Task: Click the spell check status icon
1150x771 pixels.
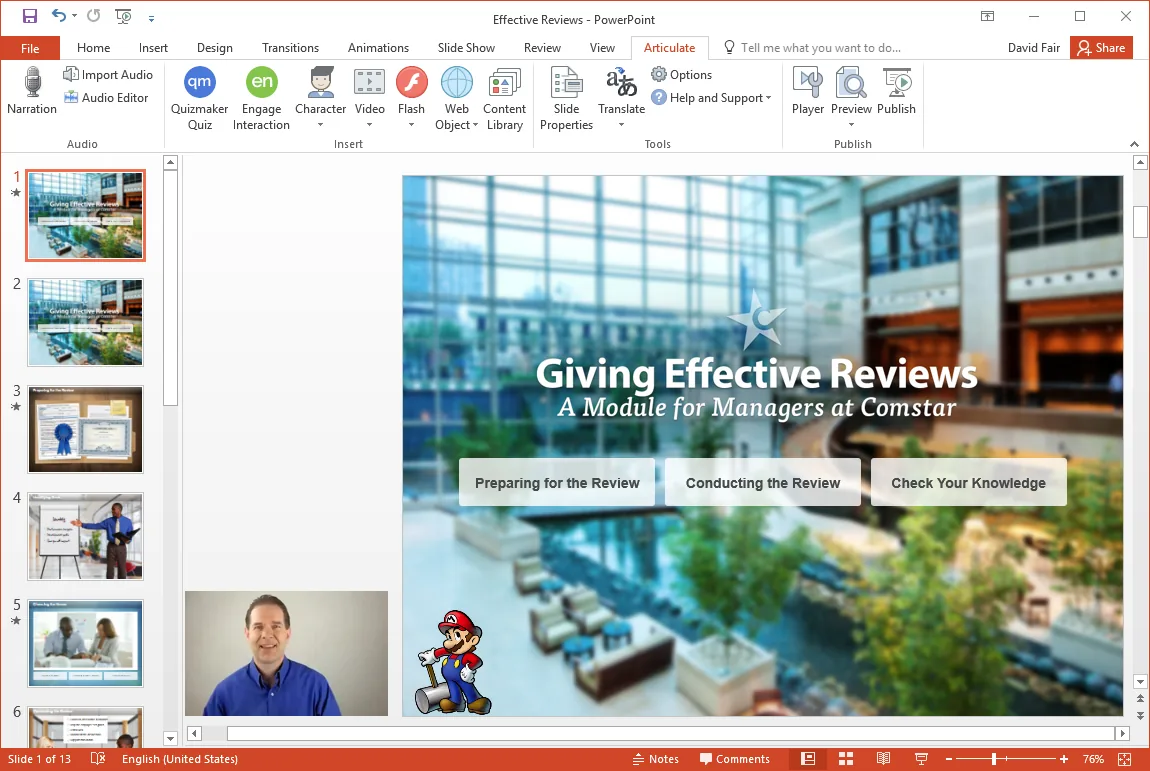Action: coord(98,759)
